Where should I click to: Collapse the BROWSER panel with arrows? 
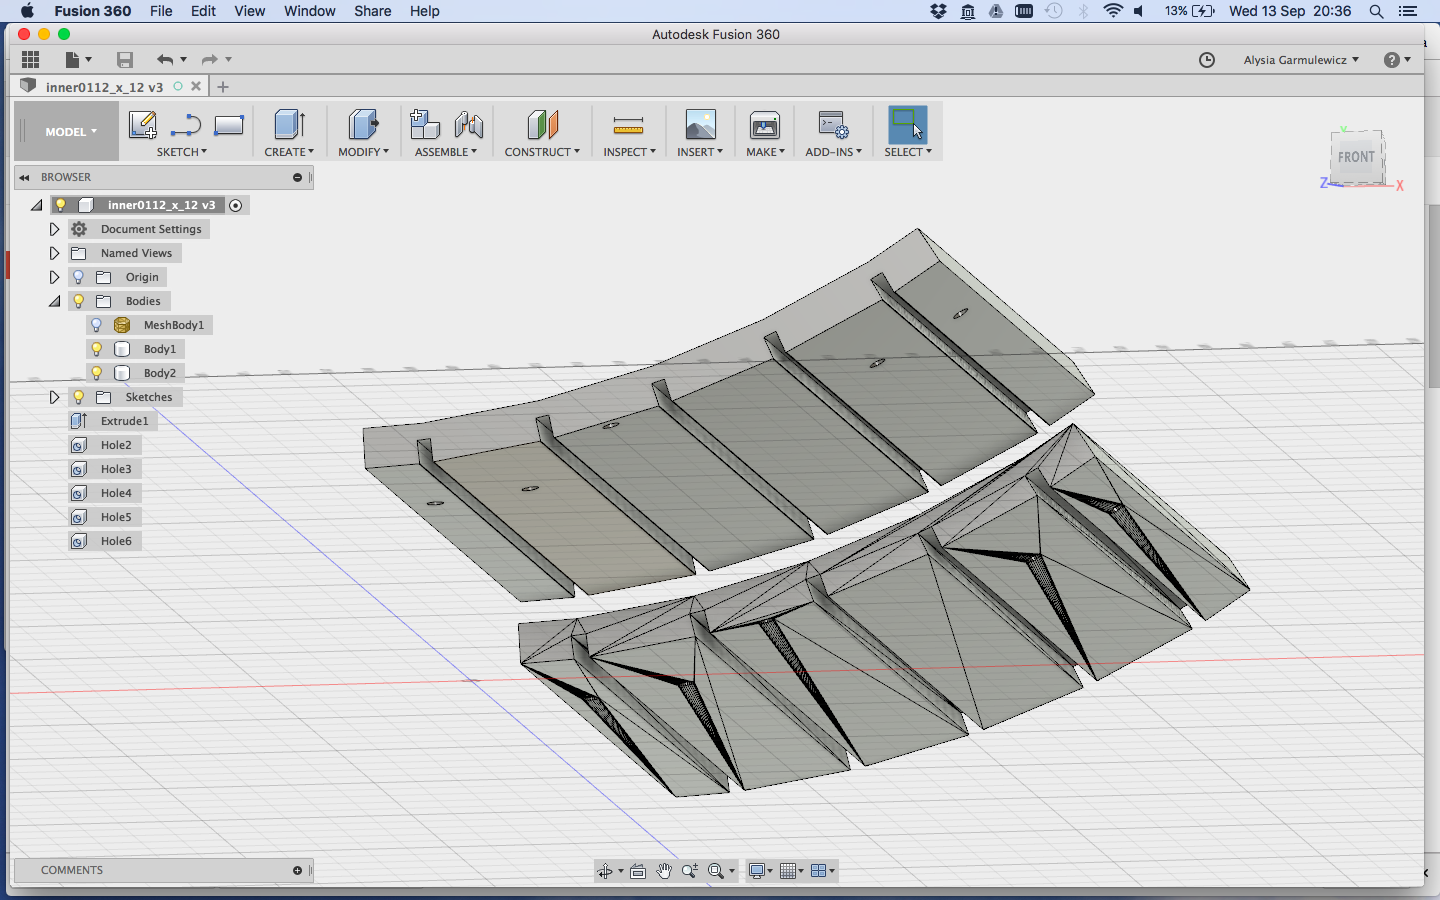(24, 177)
